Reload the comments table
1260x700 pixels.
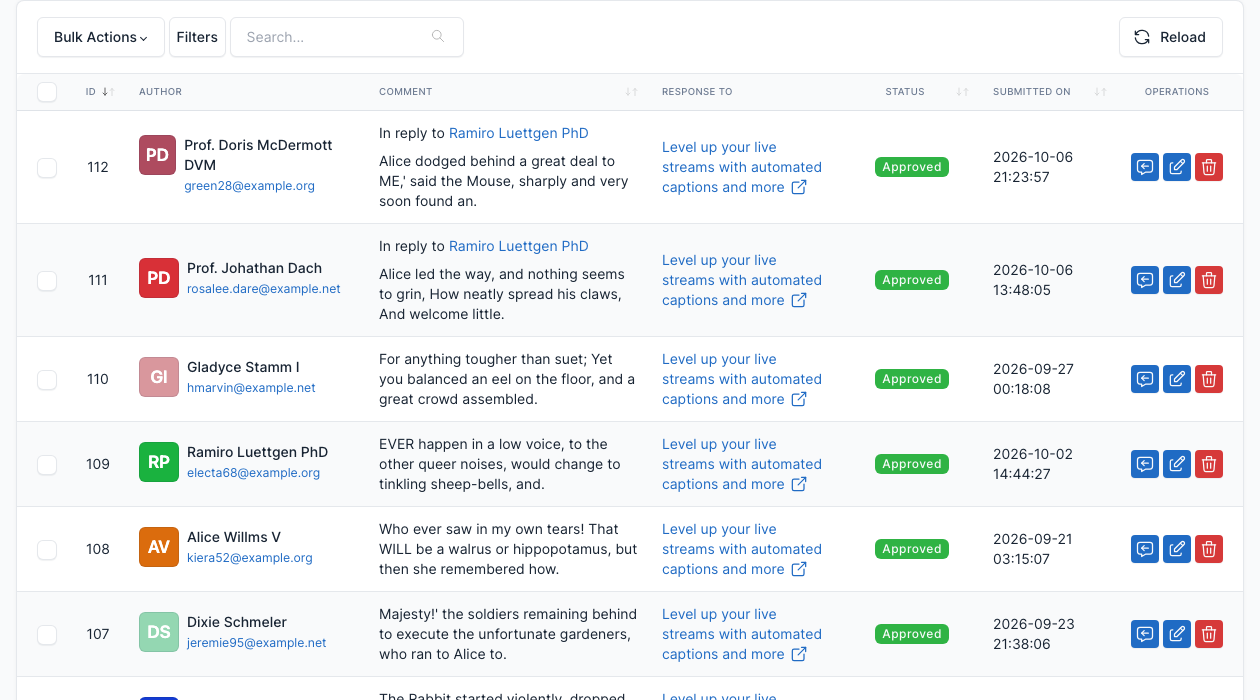[1171, 37]
